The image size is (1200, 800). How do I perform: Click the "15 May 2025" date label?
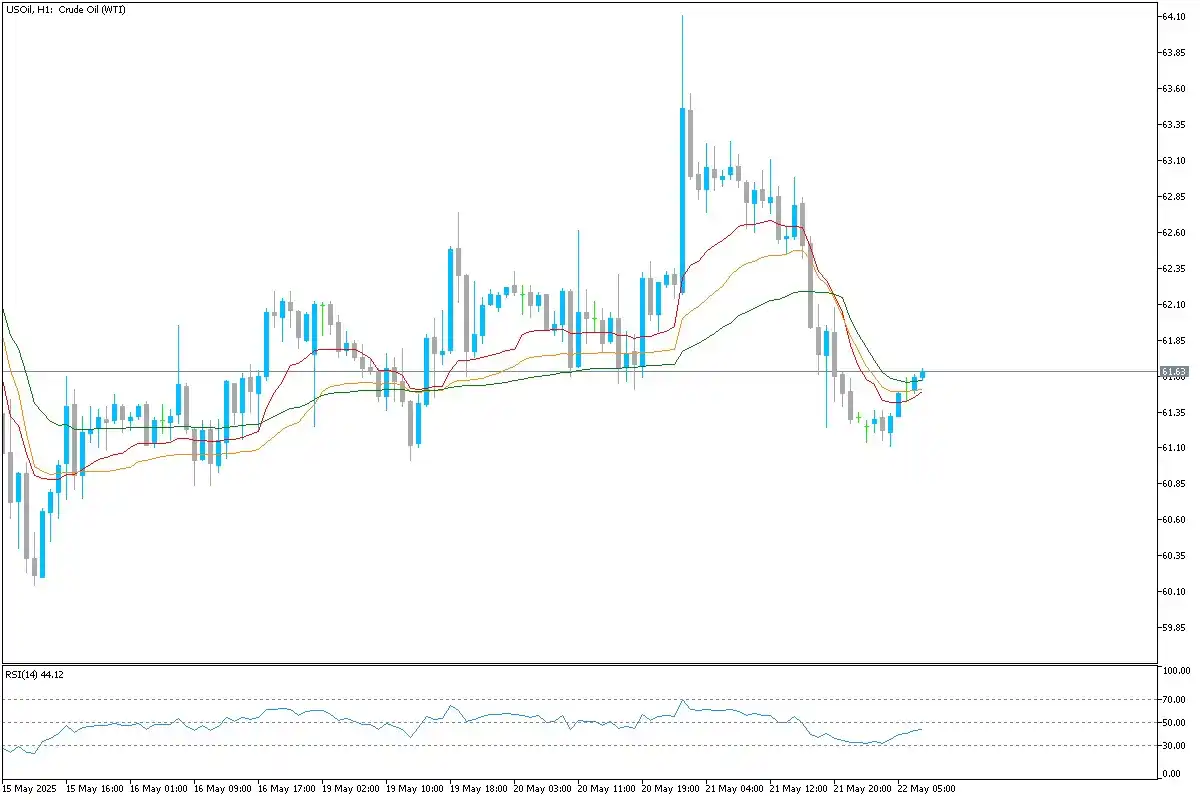(x=27, y=789)
